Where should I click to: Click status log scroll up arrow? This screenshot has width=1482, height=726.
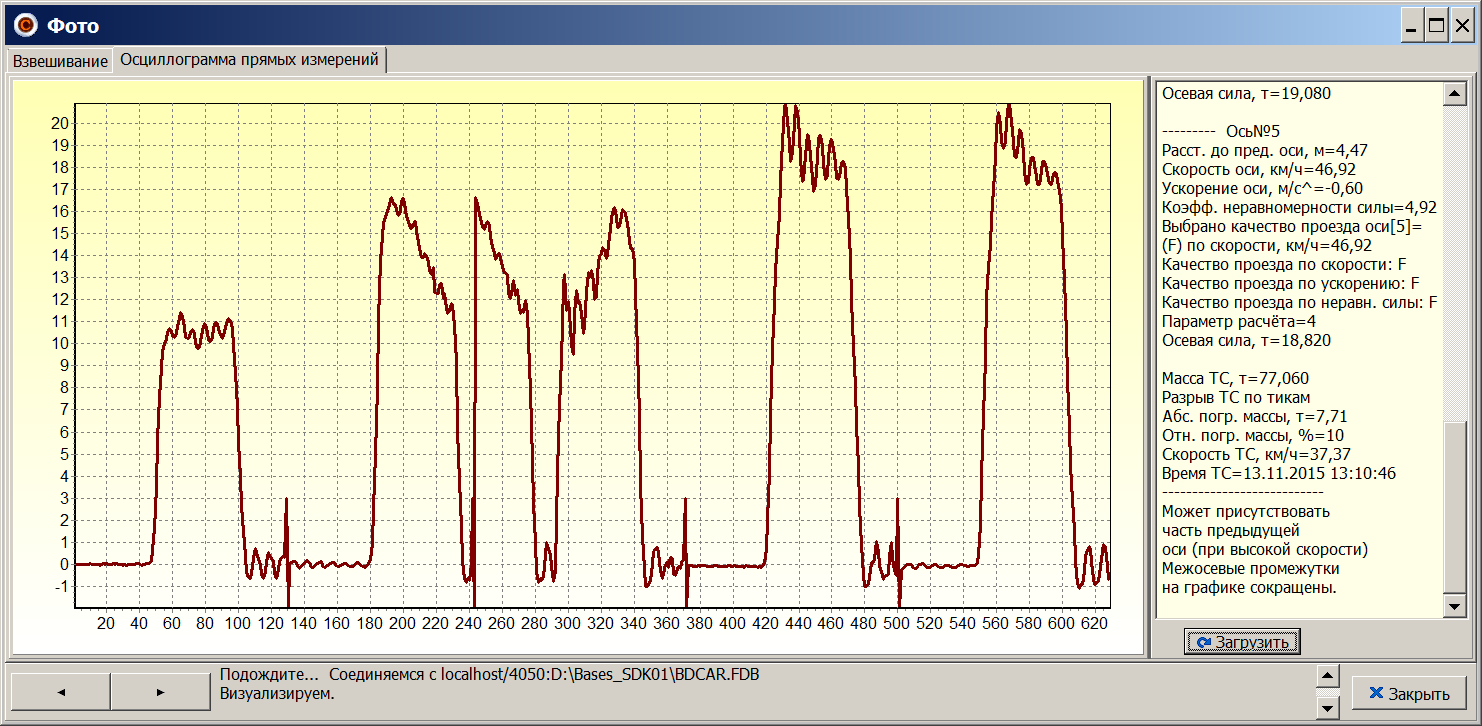(1327, 677)
